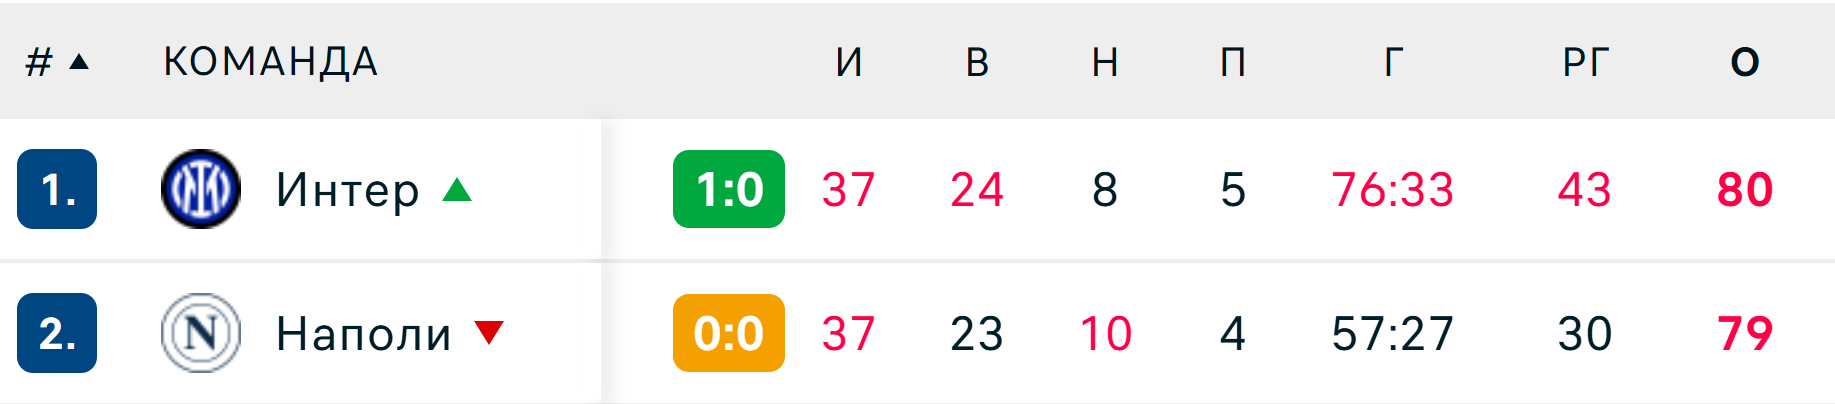The height and width of the screenshot is (404, 1835).
Task: Open the orange 0:0 live score badge
Action: [x=729, y=333]
